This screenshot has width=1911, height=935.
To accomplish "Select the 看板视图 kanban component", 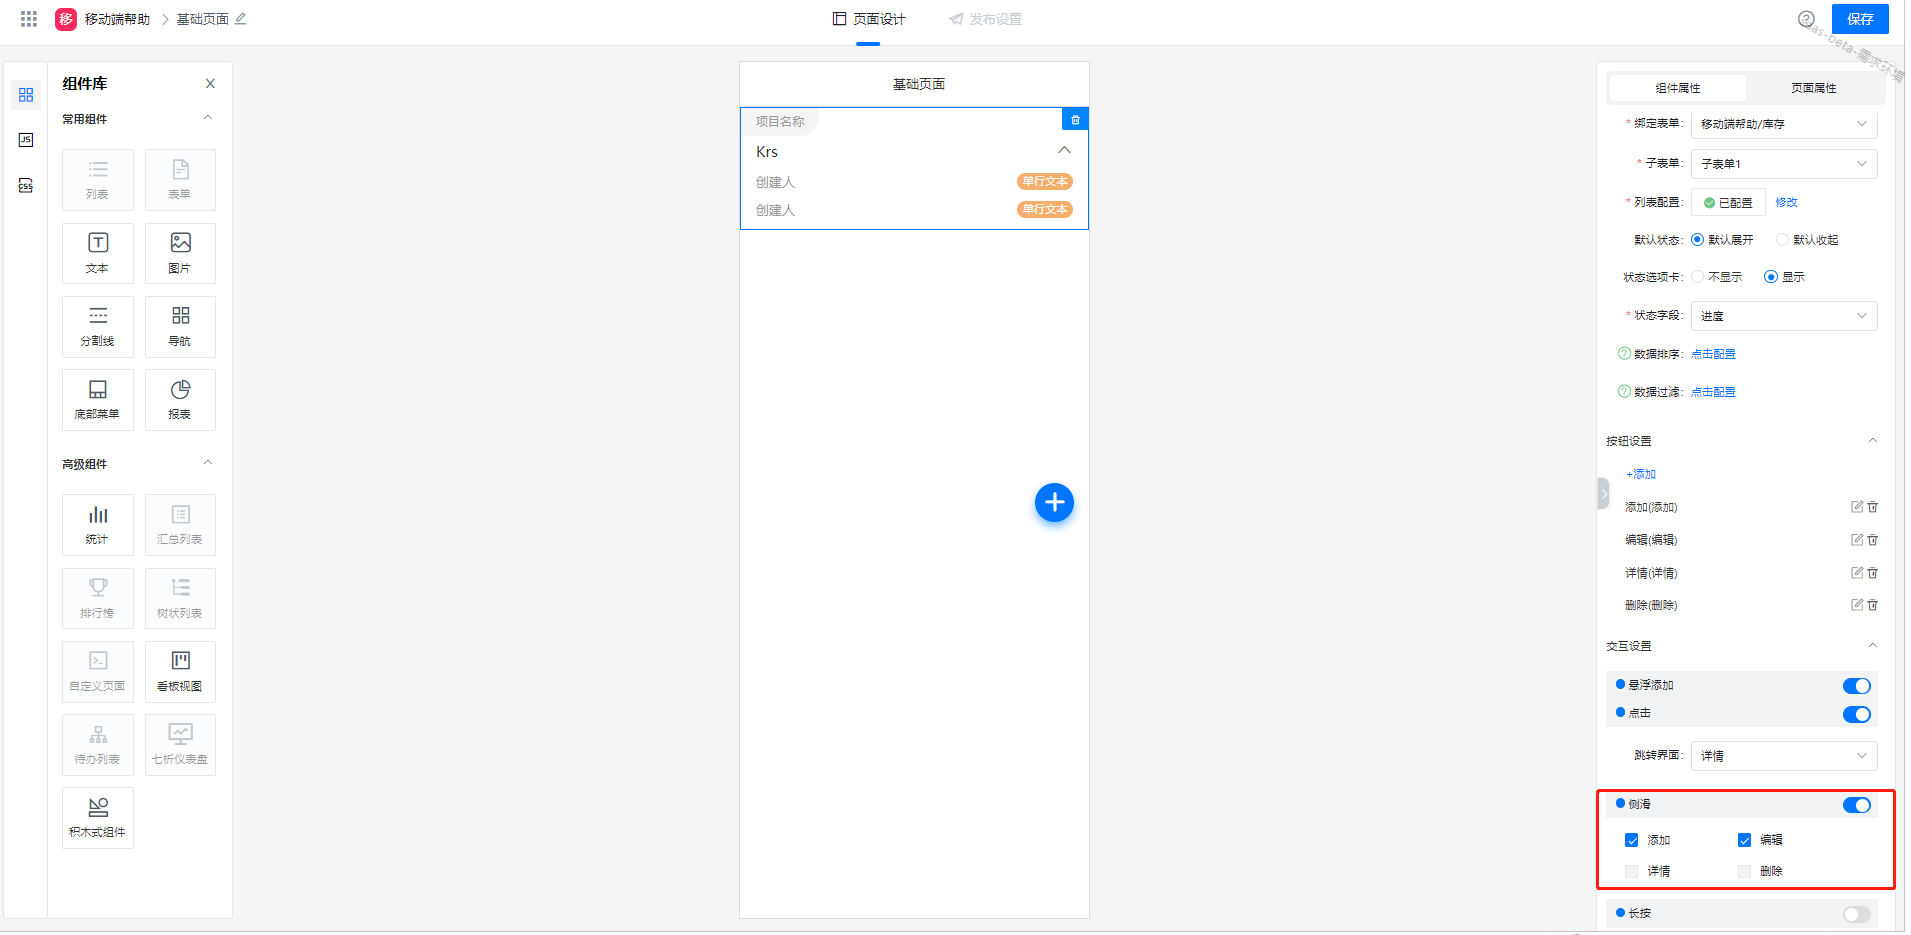I will 180,672.
